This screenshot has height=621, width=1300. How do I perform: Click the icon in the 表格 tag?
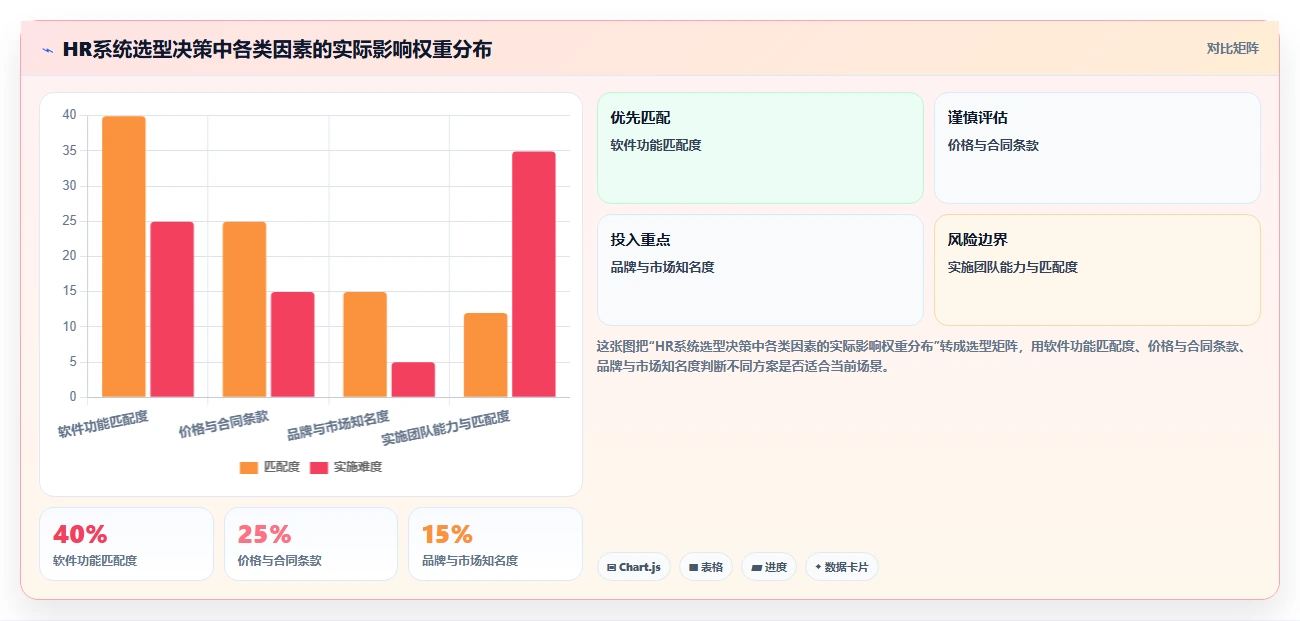(693, 567)
